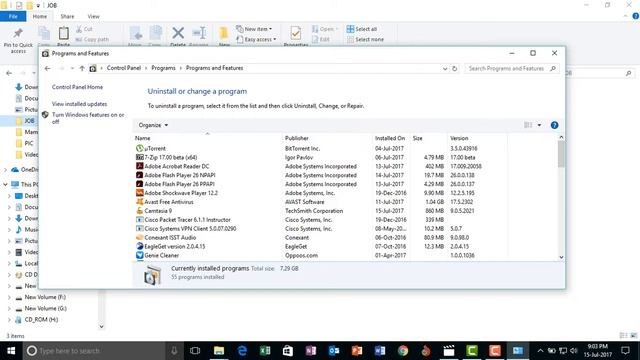The image size is (640, 360).
Task: Open the Action Center notification icon
Action: 625,351
